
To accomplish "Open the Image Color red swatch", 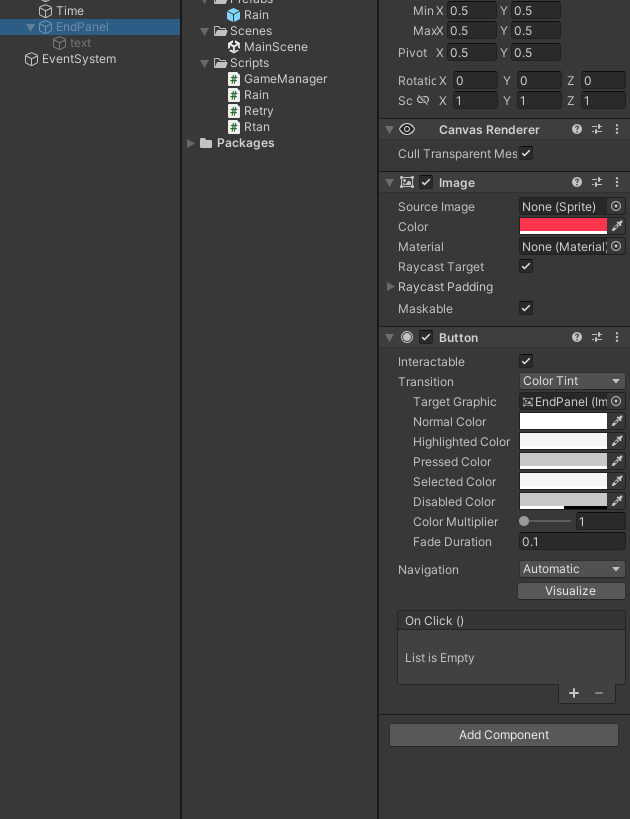I will pyautogui.click(x=563, y=226).
